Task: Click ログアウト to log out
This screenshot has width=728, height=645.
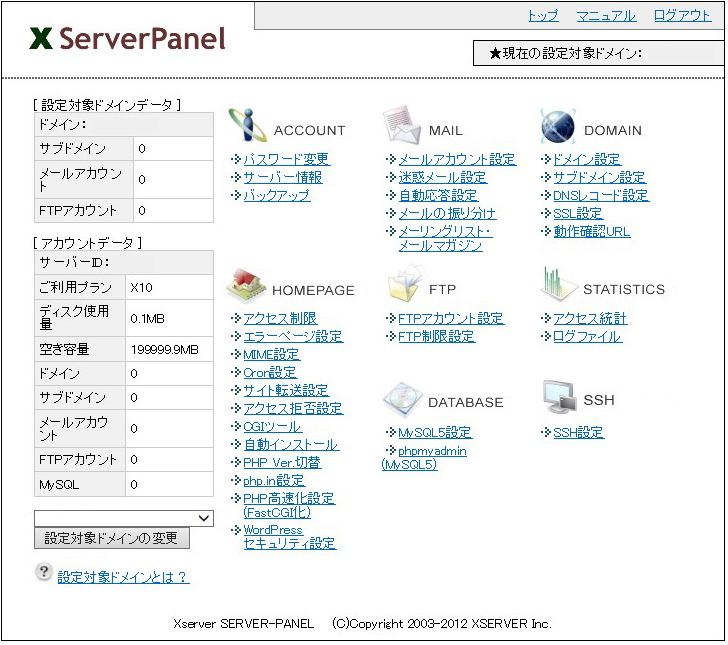Action: (682, 16)
